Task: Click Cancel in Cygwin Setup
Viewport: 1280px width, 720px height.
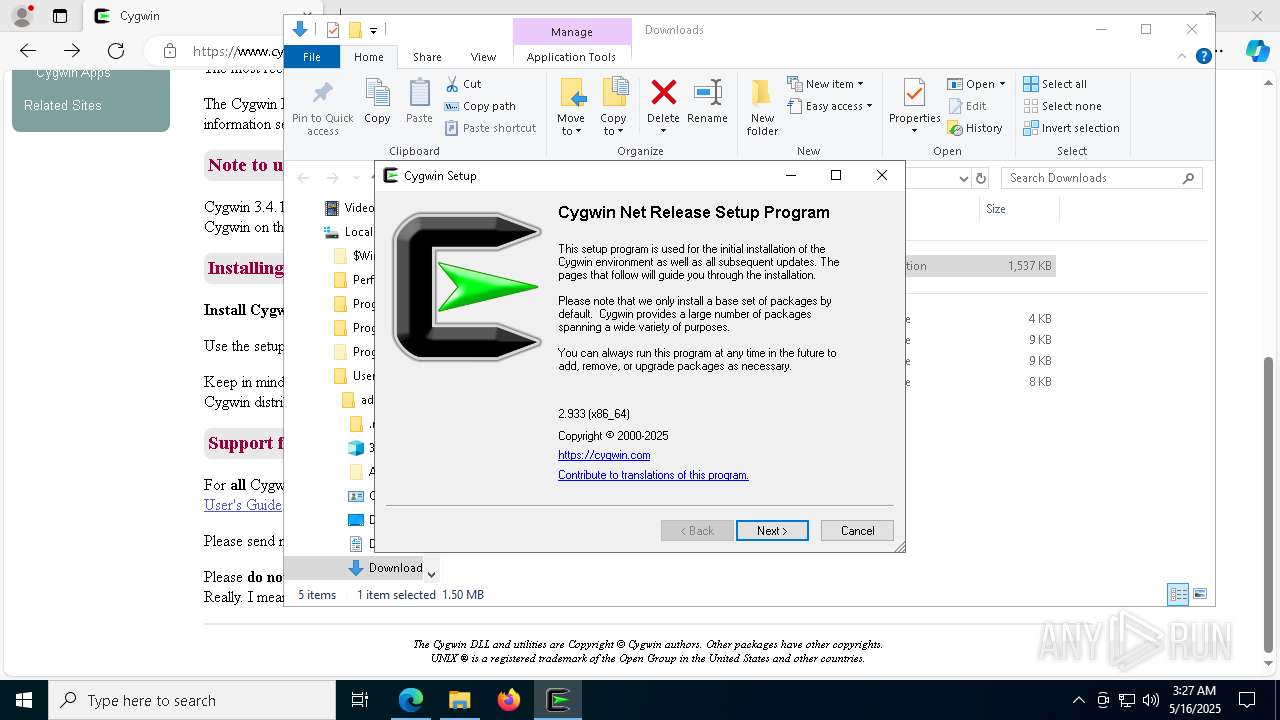Action: pos(857,531)
